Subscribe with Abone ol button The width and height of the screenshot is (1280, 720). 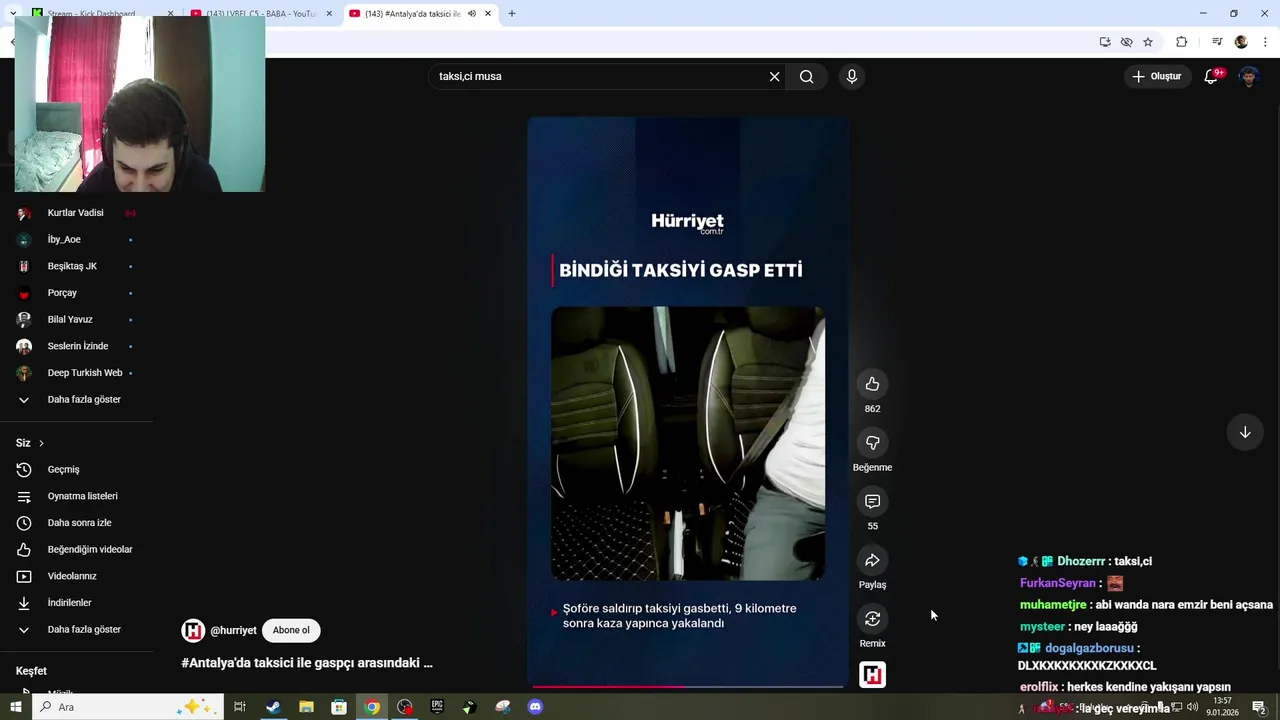pos(291,630)
